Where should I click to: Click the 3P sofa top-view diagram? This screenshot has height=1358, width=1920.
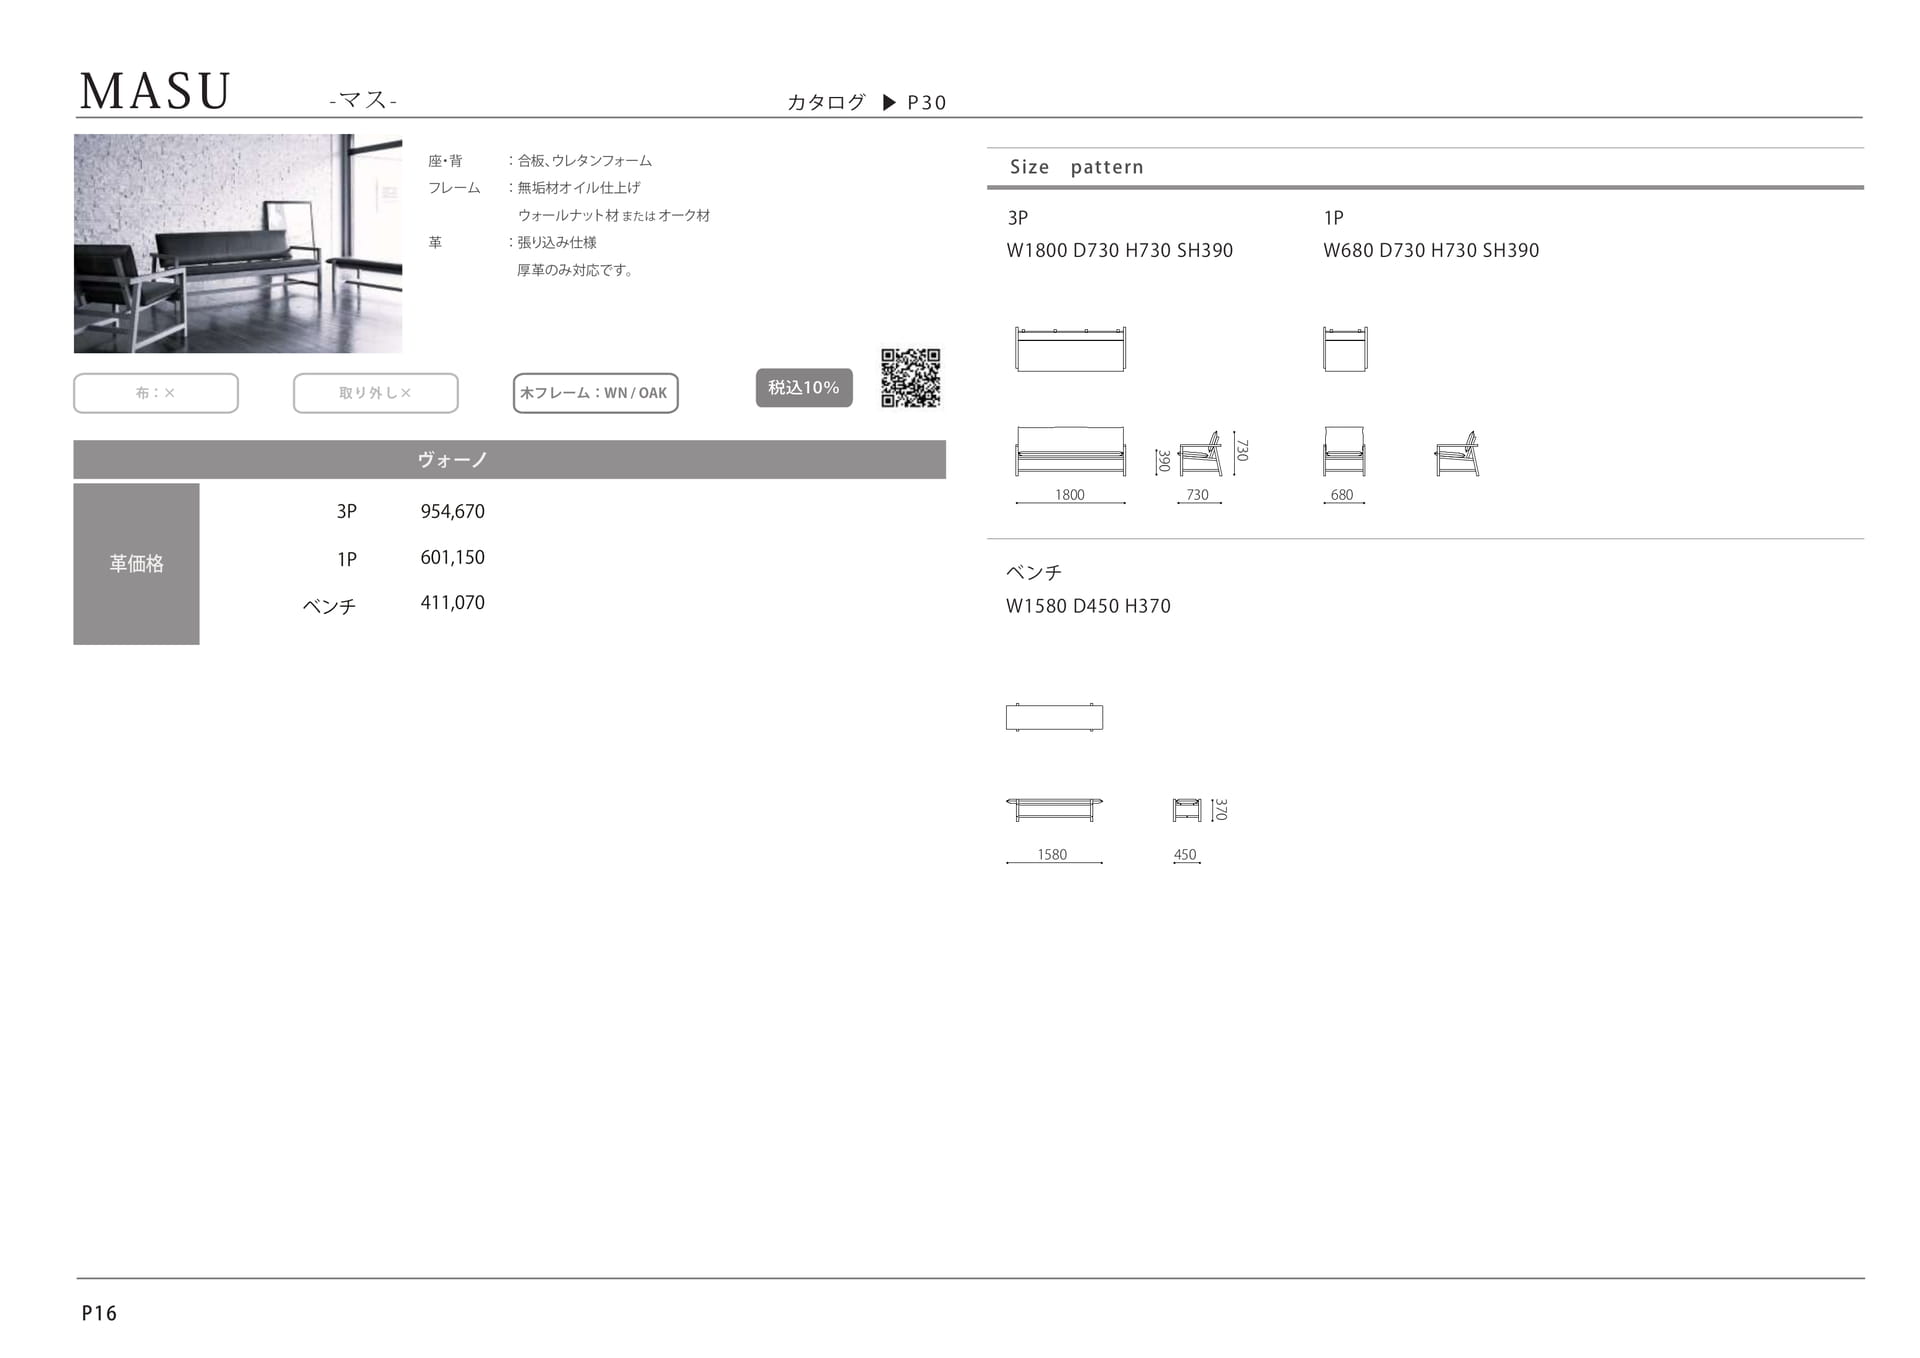pos(1070,349)
